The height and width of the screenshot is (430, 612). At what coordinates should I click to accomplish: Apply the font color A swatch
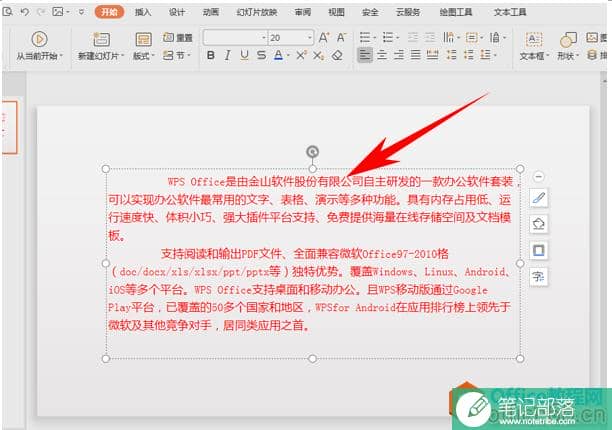278,55
